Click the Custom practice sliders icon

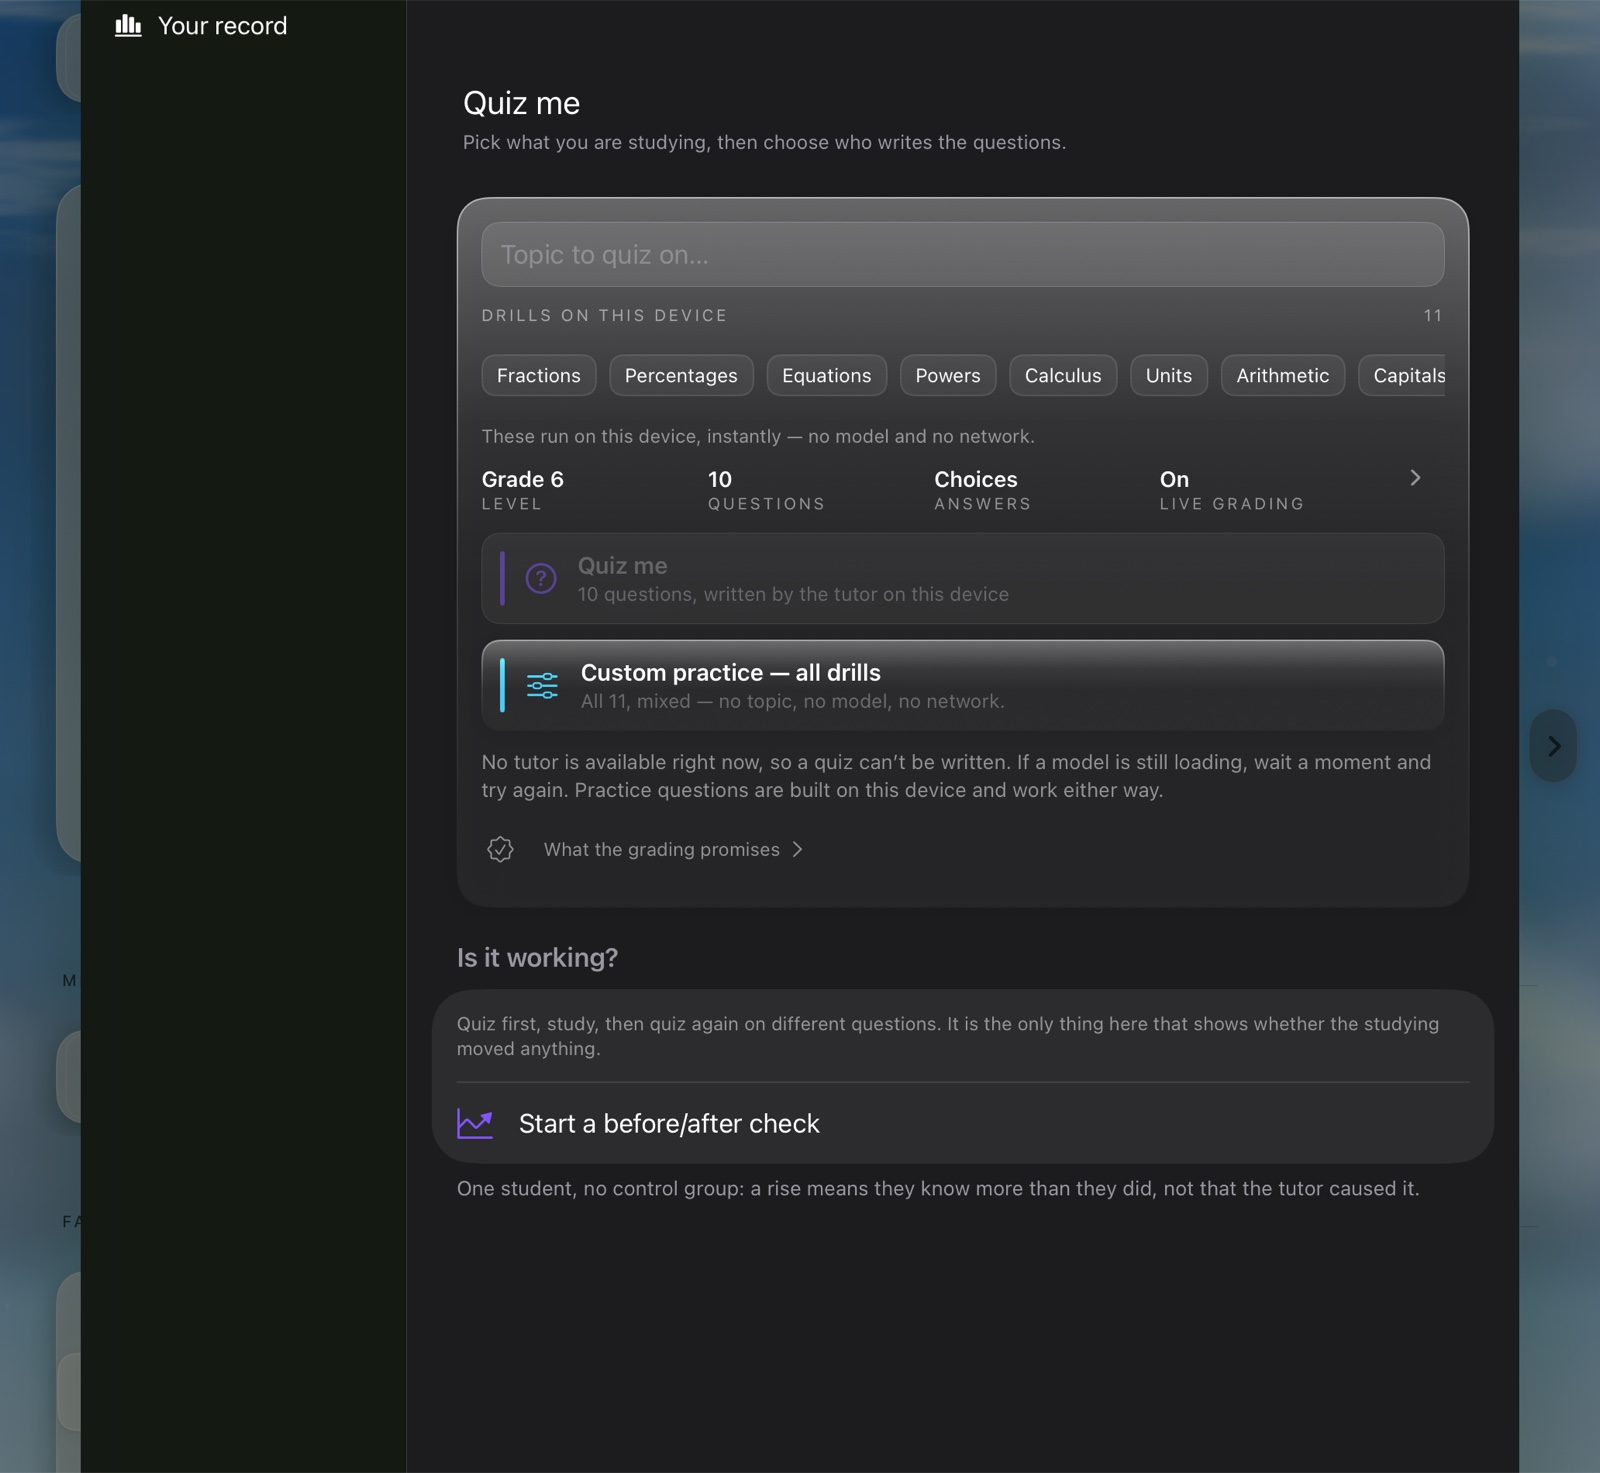tap(542, 685)
